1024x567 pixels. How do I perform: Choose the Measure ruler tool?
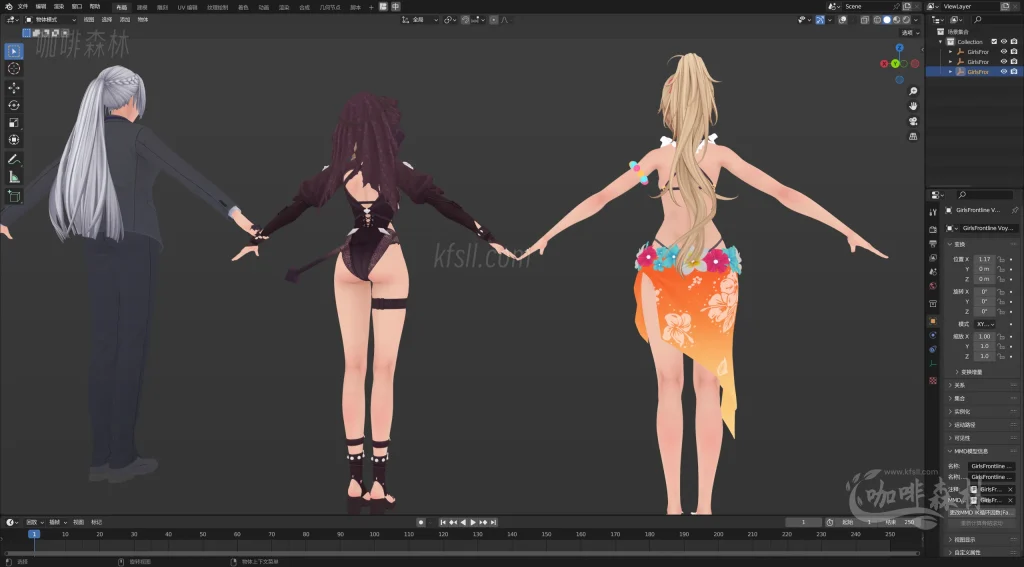tap(14, 177)
